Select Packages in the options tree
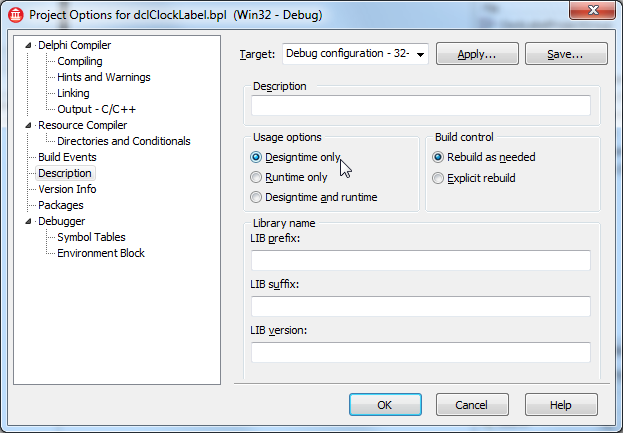Image resolution: width=623 pixels, height=433 pixels. click(x=61, y=205)
